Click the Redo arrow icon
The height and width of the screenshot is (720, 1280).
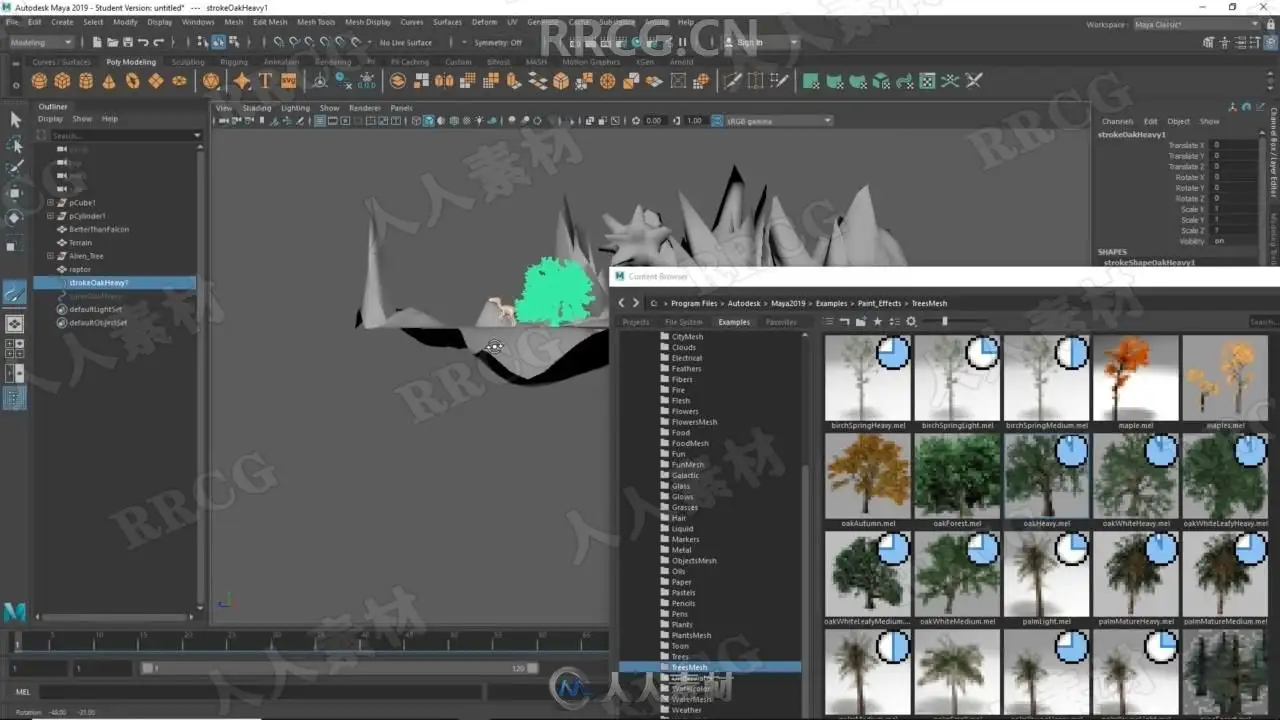point(159,42)
